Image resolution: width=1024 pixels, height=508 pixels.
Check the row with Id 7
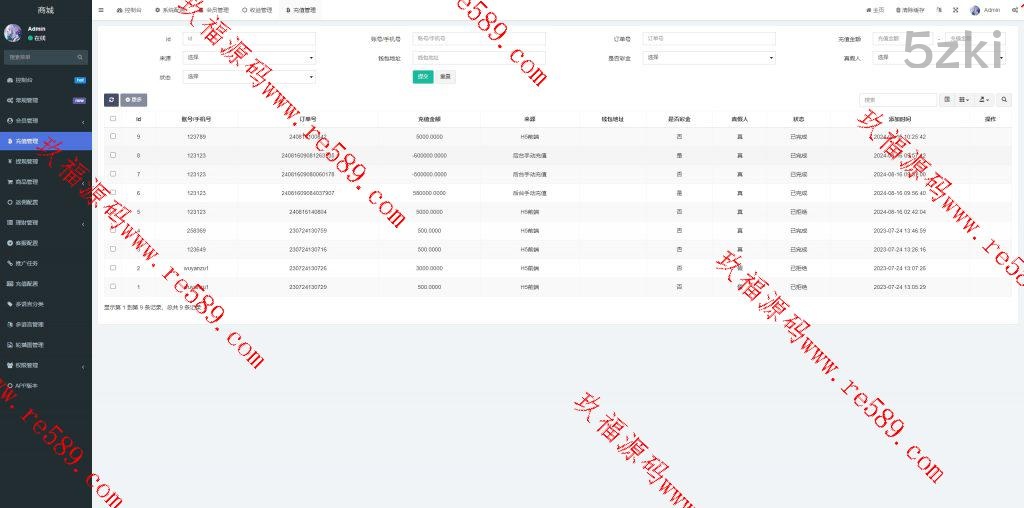(x=113, y=174)
